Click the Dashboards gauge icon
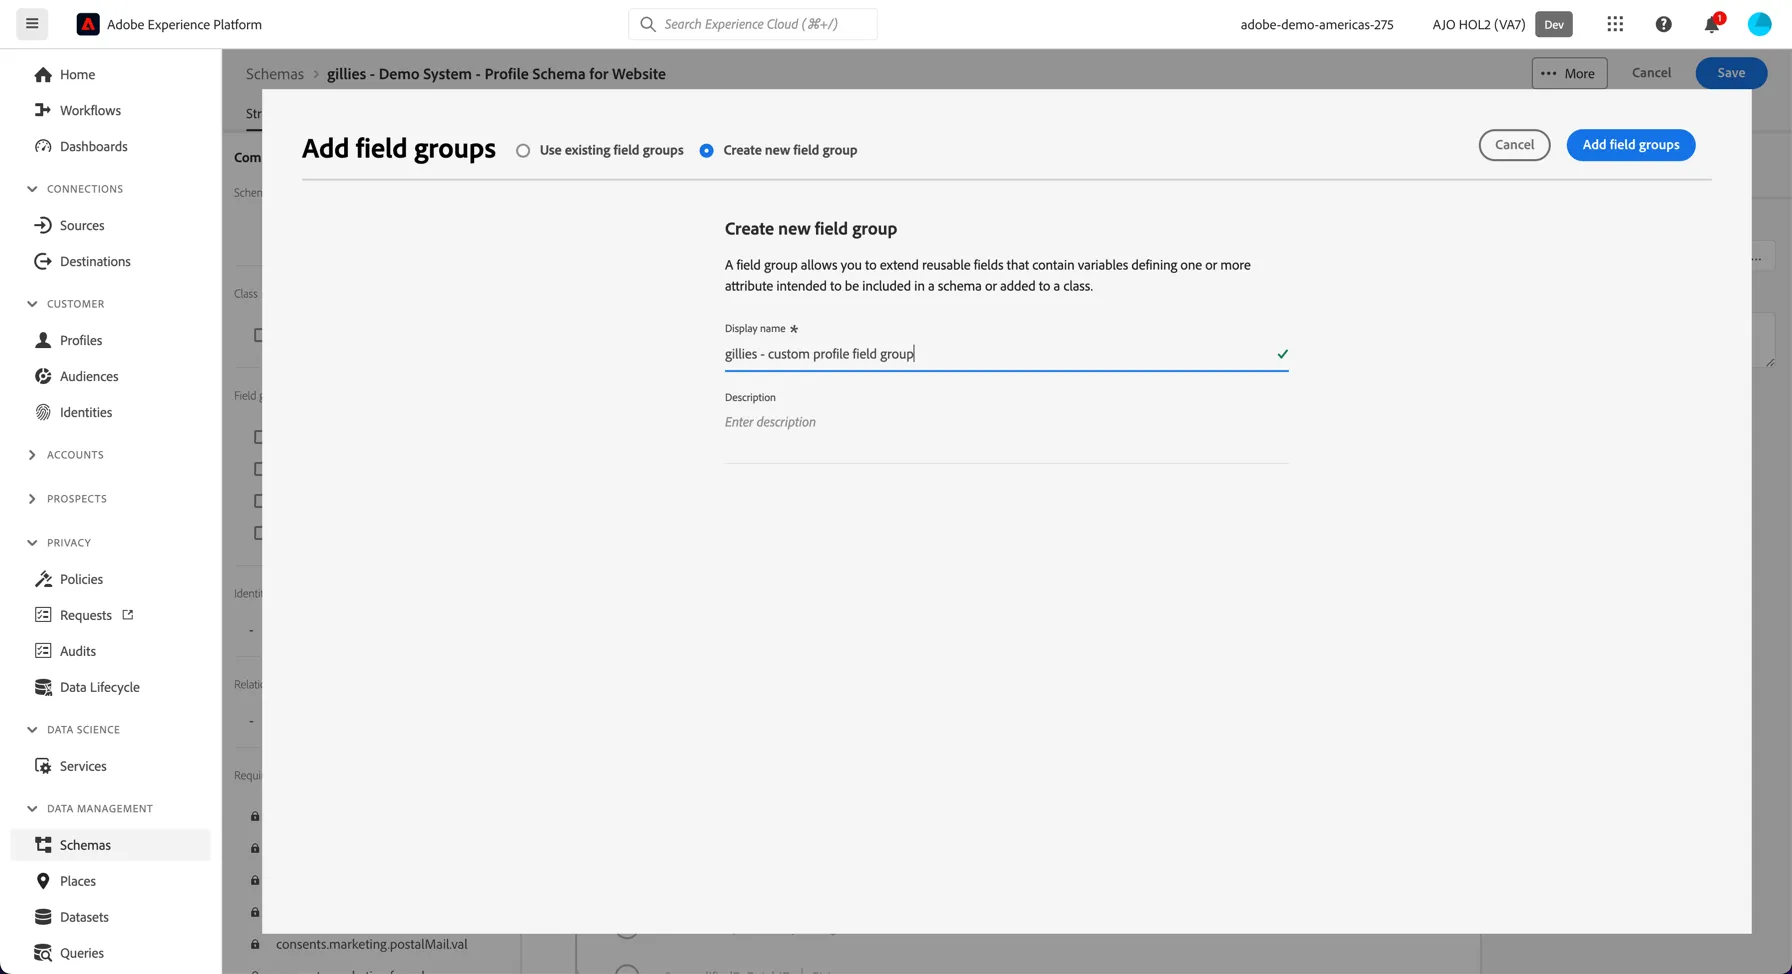This screenshot has width=1792, height=974. tap(43, 147)
